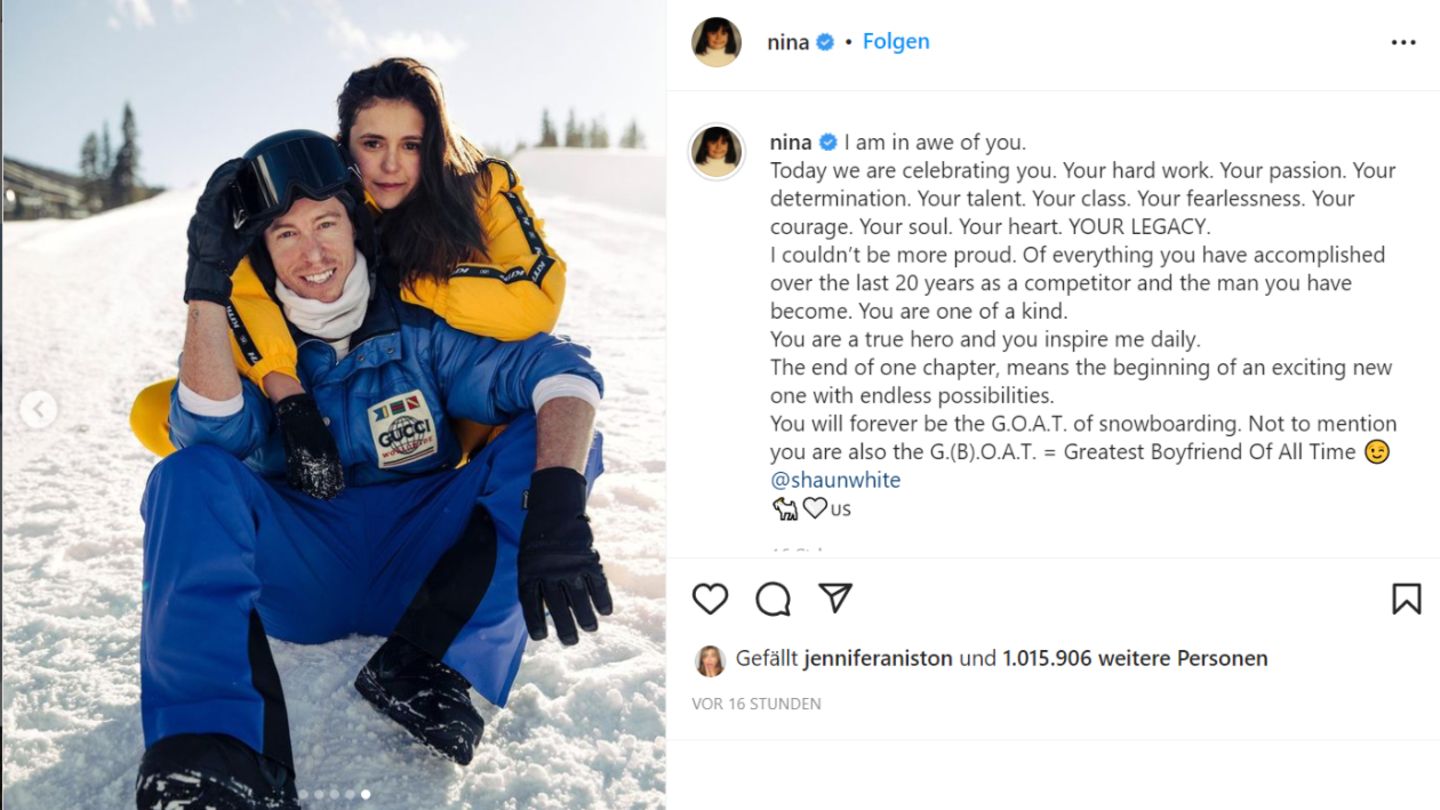Save the post with the bookmark icon

tap(1406, 599)
